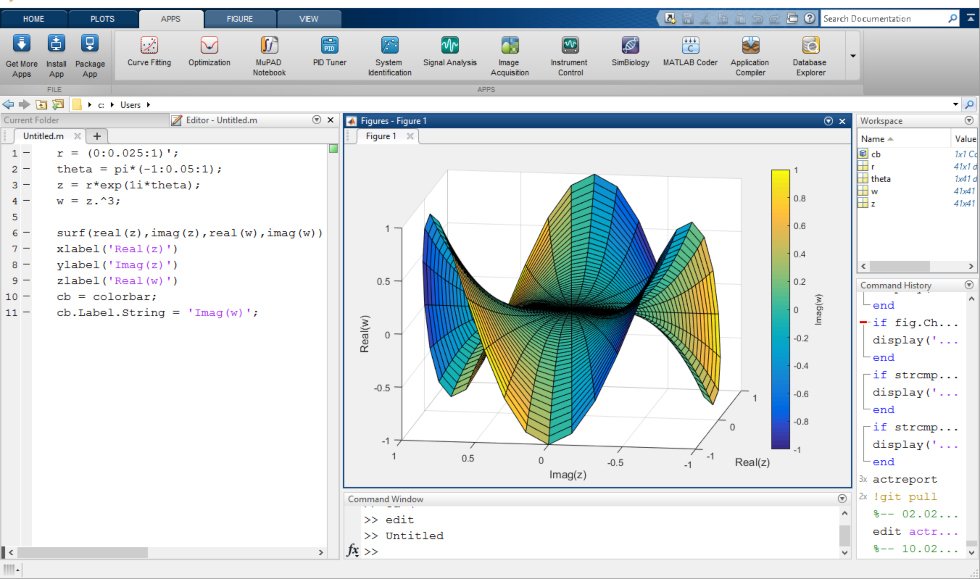
Task: Open MuPAD Notebook app
Action: click(x=269, y=56)
